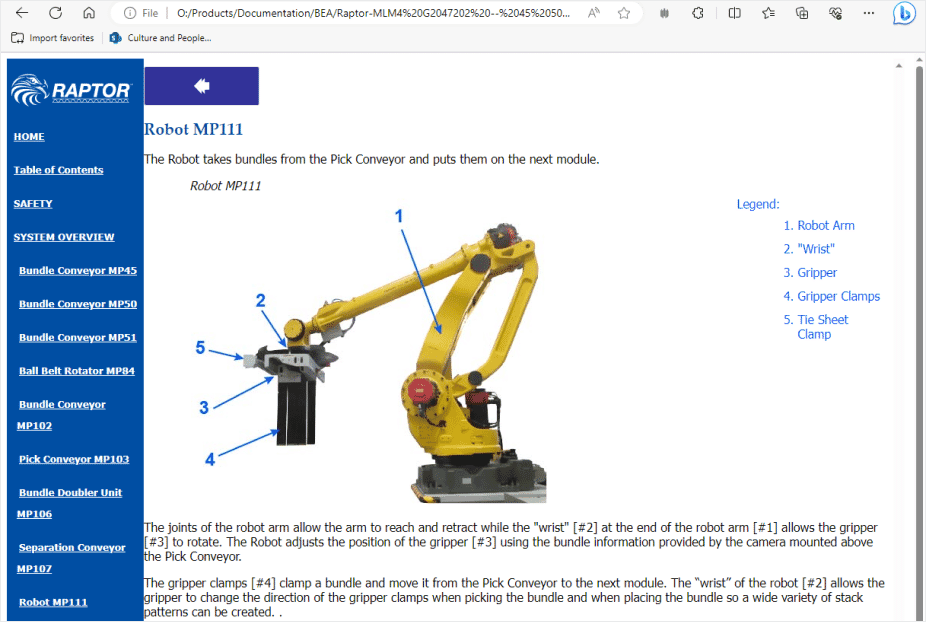
Task: Click the Import favorites bar item
Action: click(52, 38)
